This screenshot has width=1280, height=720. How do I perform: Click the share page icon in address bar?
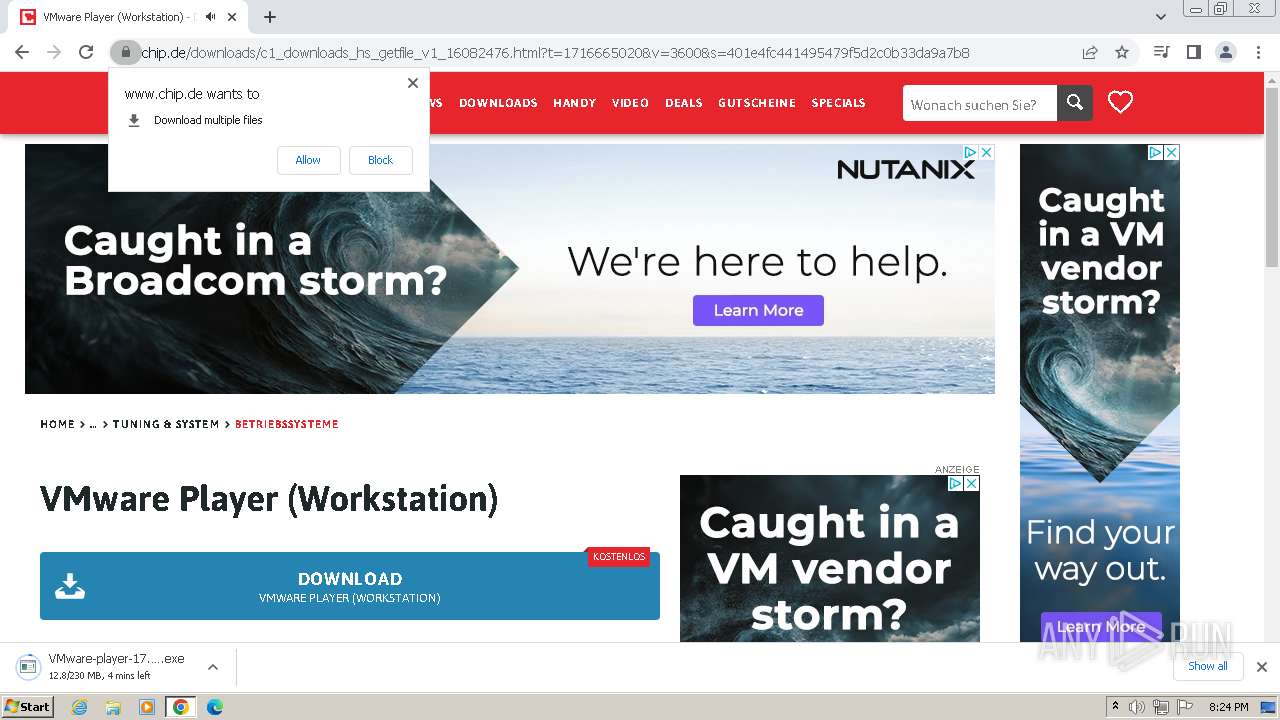[x=1090, y=52]
